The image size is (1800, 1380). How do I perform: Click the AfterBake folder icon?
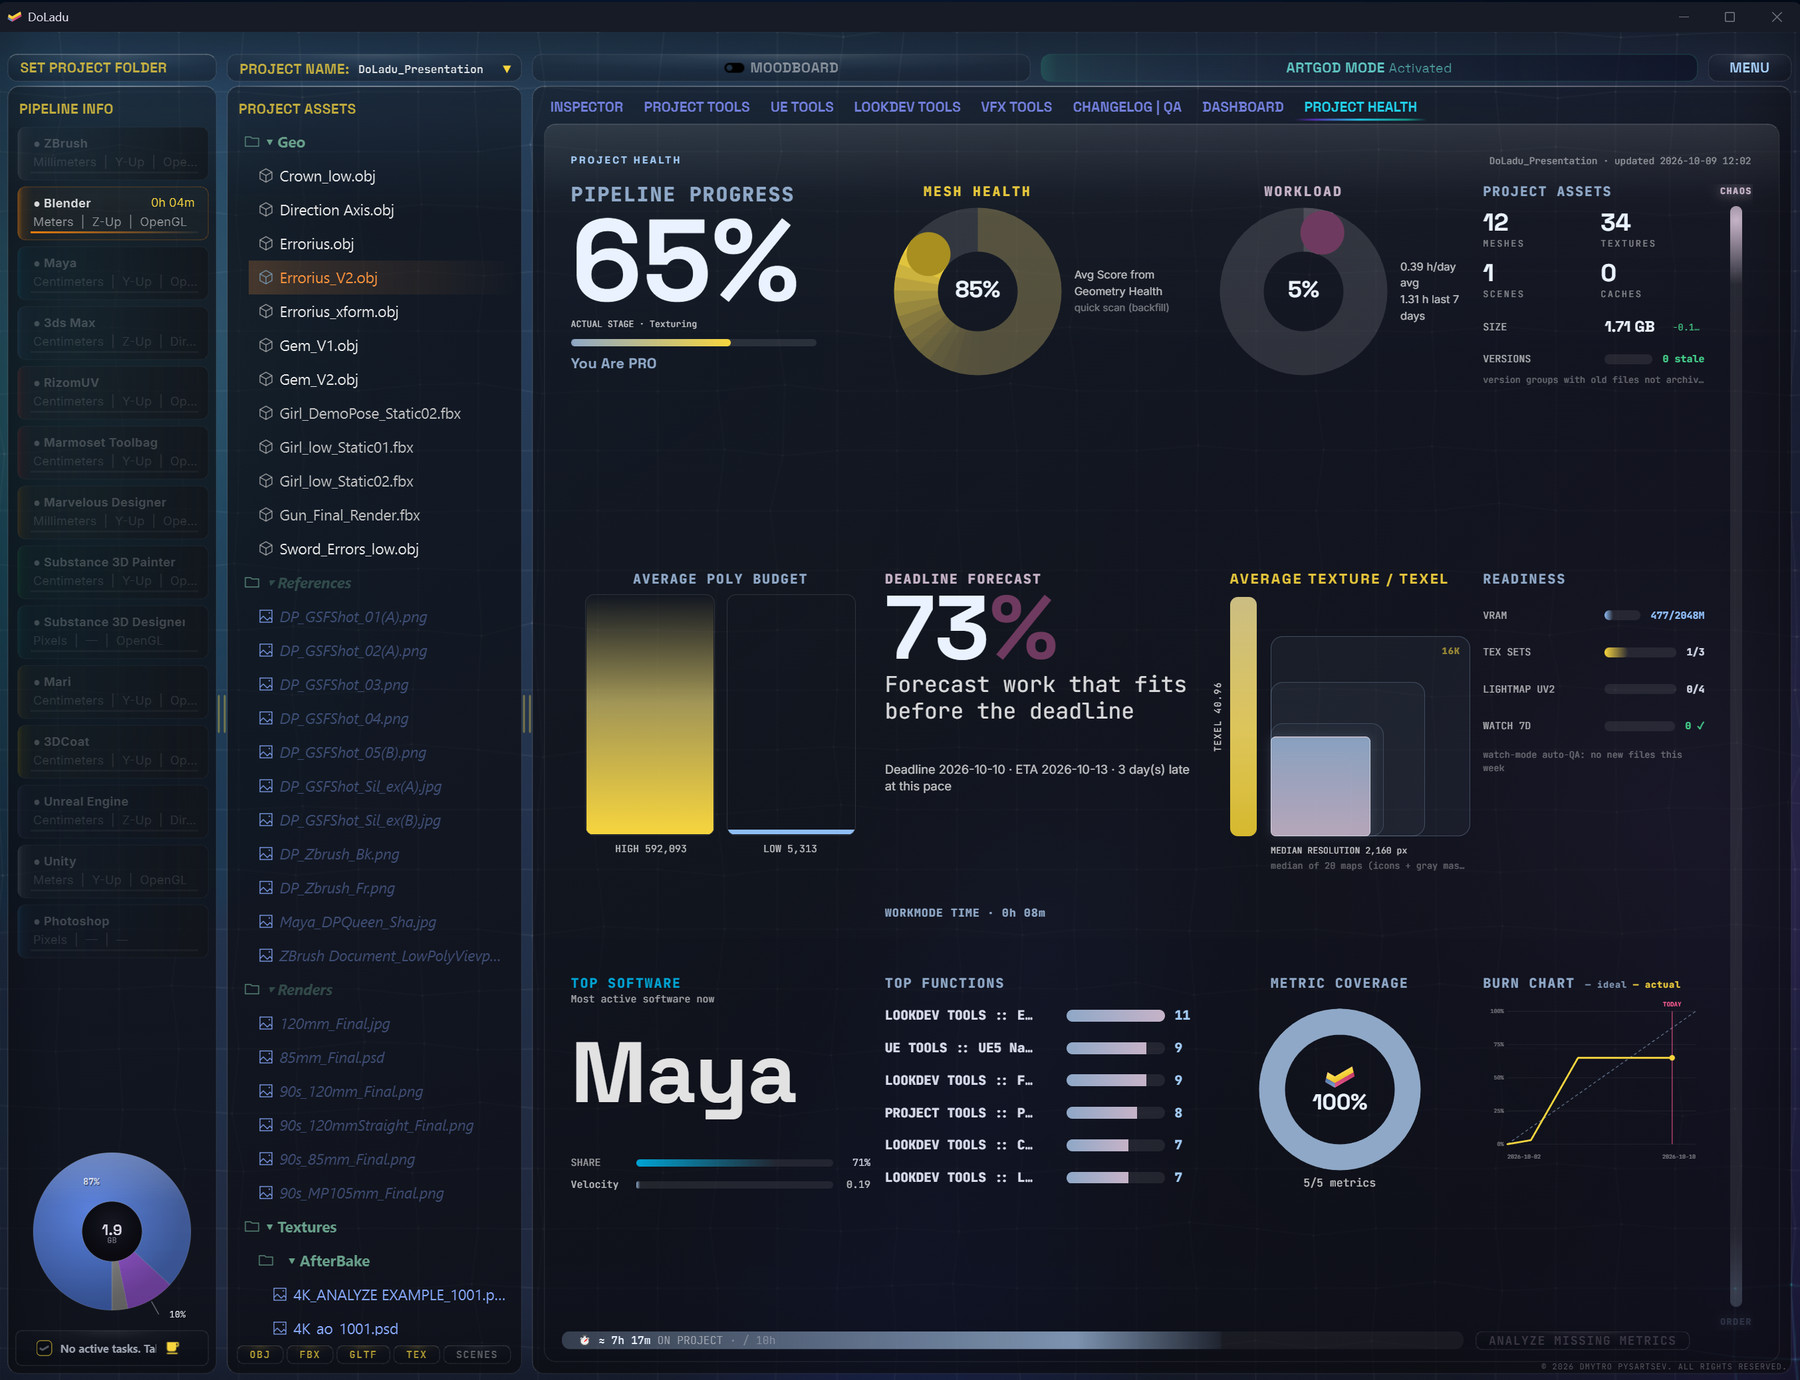[266, 1261]
